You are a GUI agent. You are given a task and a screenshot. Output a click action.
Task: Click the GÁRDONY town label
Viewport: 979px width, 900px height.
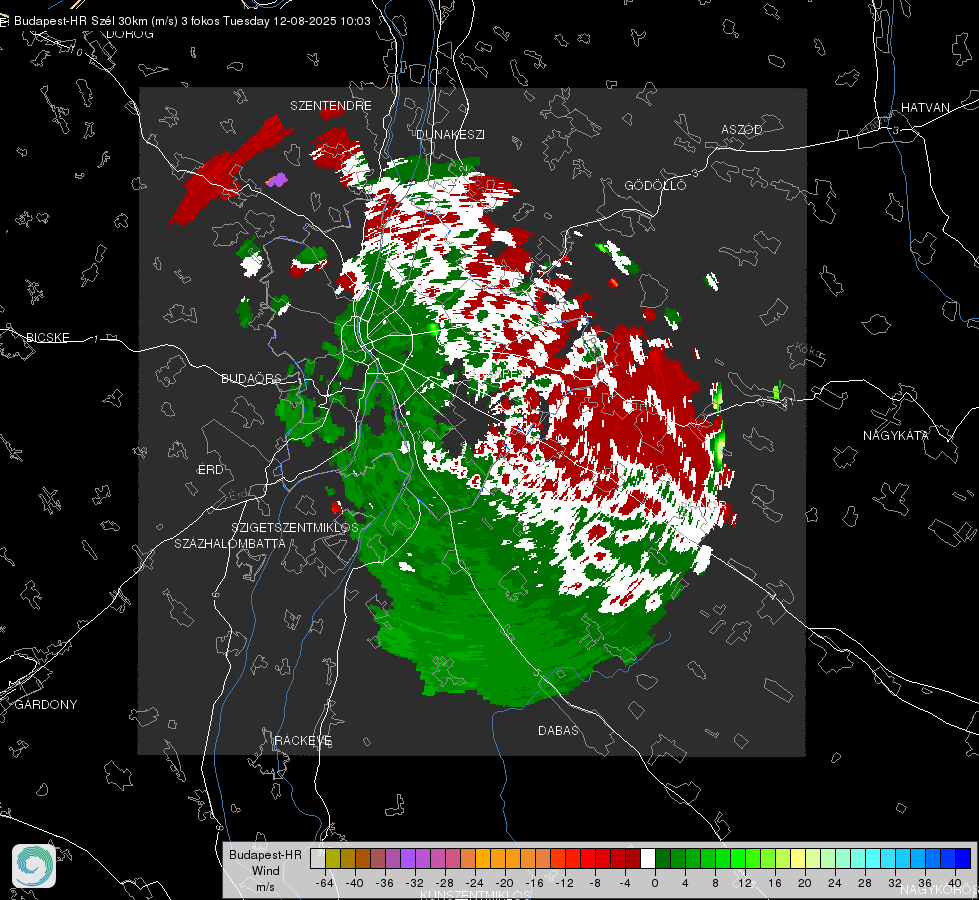[x=46, y=705]
